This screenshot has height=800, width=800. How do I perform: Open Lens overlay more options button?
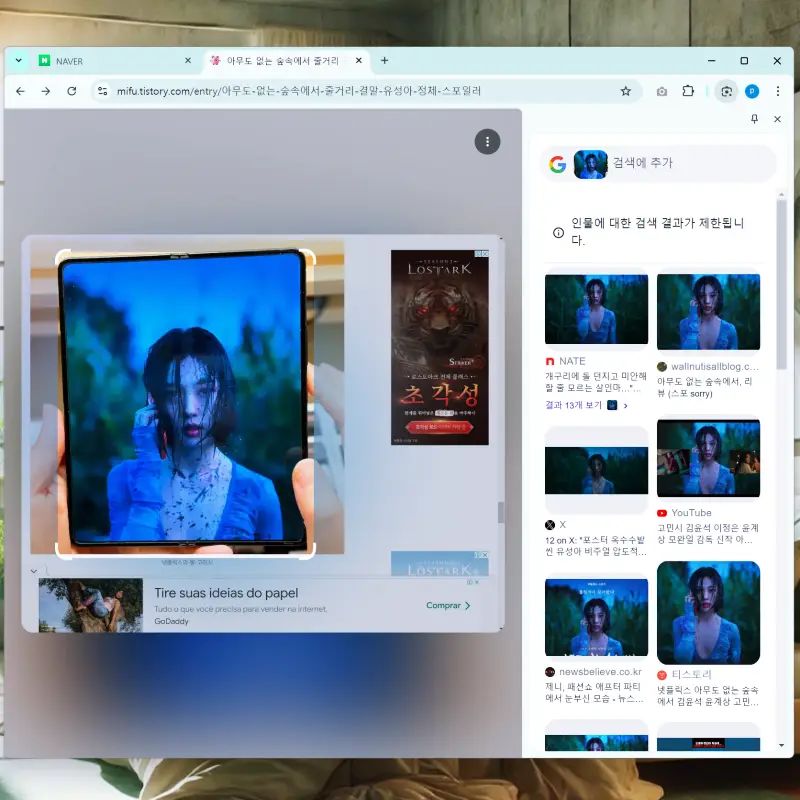coord(487,141)
